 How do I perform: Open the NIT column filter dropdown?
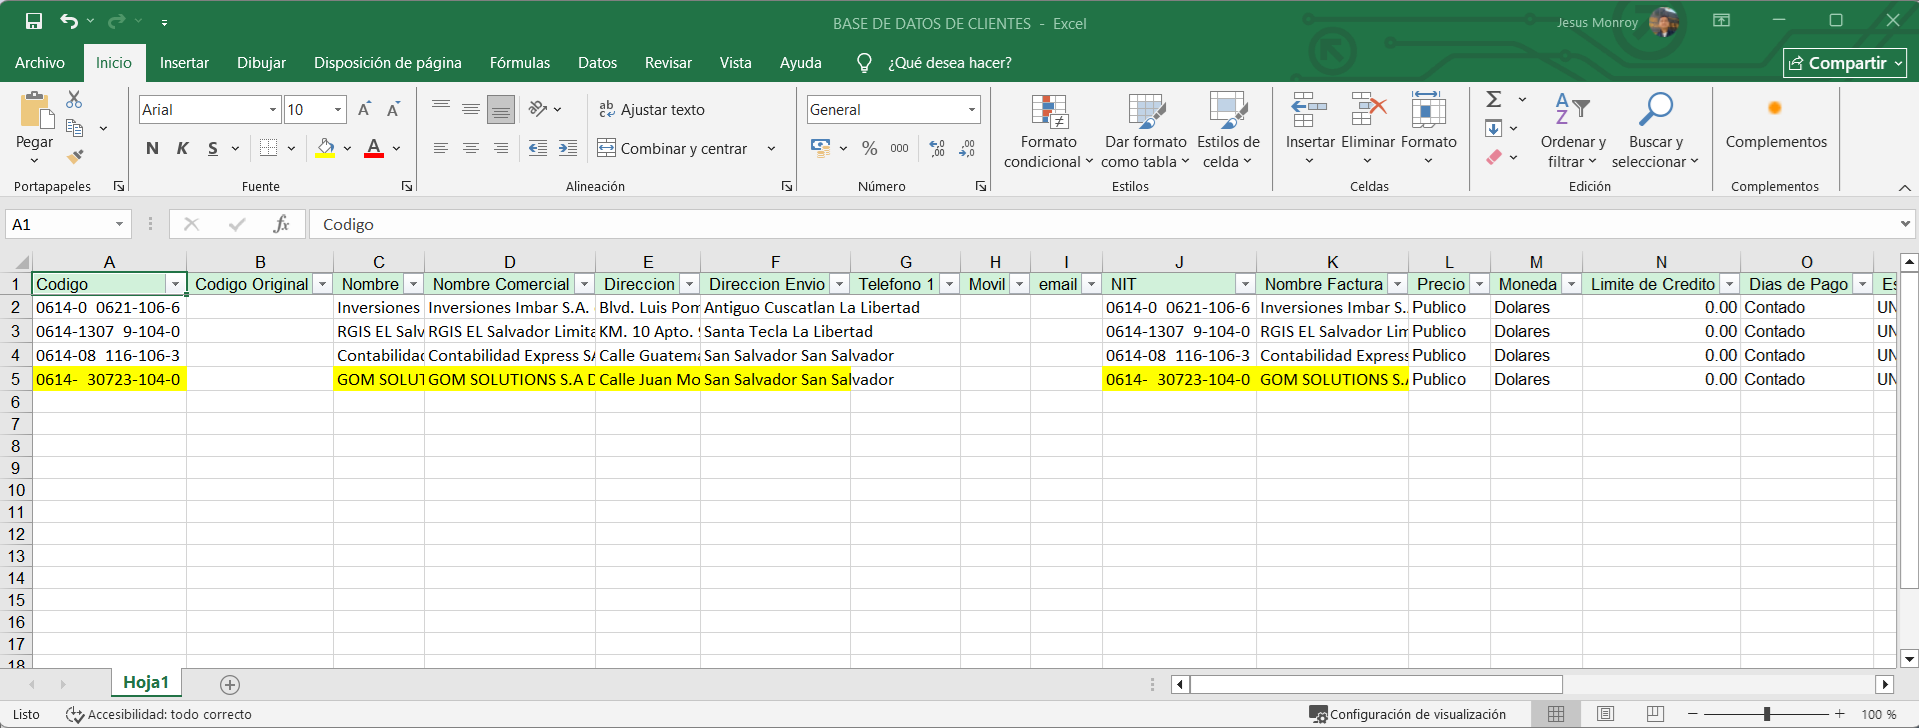tap(1245, 284)
